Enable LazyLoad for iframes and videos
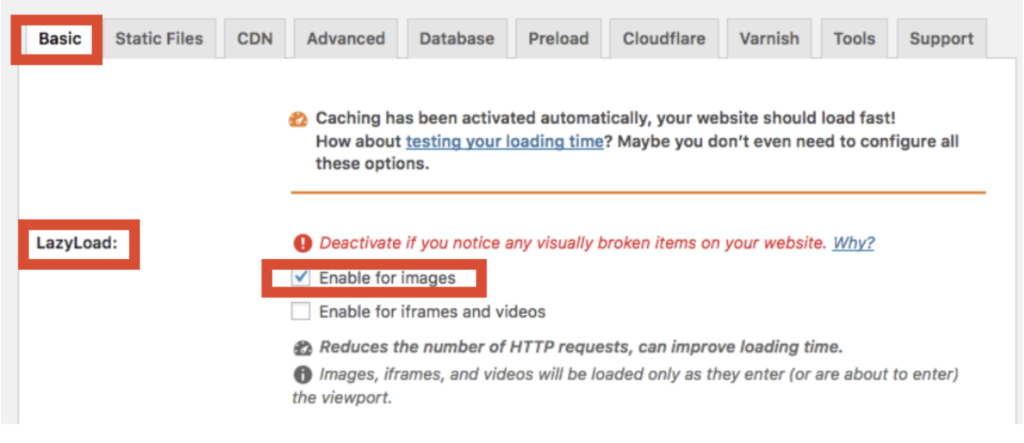This screenshot has width=1024, height=443. pyautogui.click(x=301, y=311)
